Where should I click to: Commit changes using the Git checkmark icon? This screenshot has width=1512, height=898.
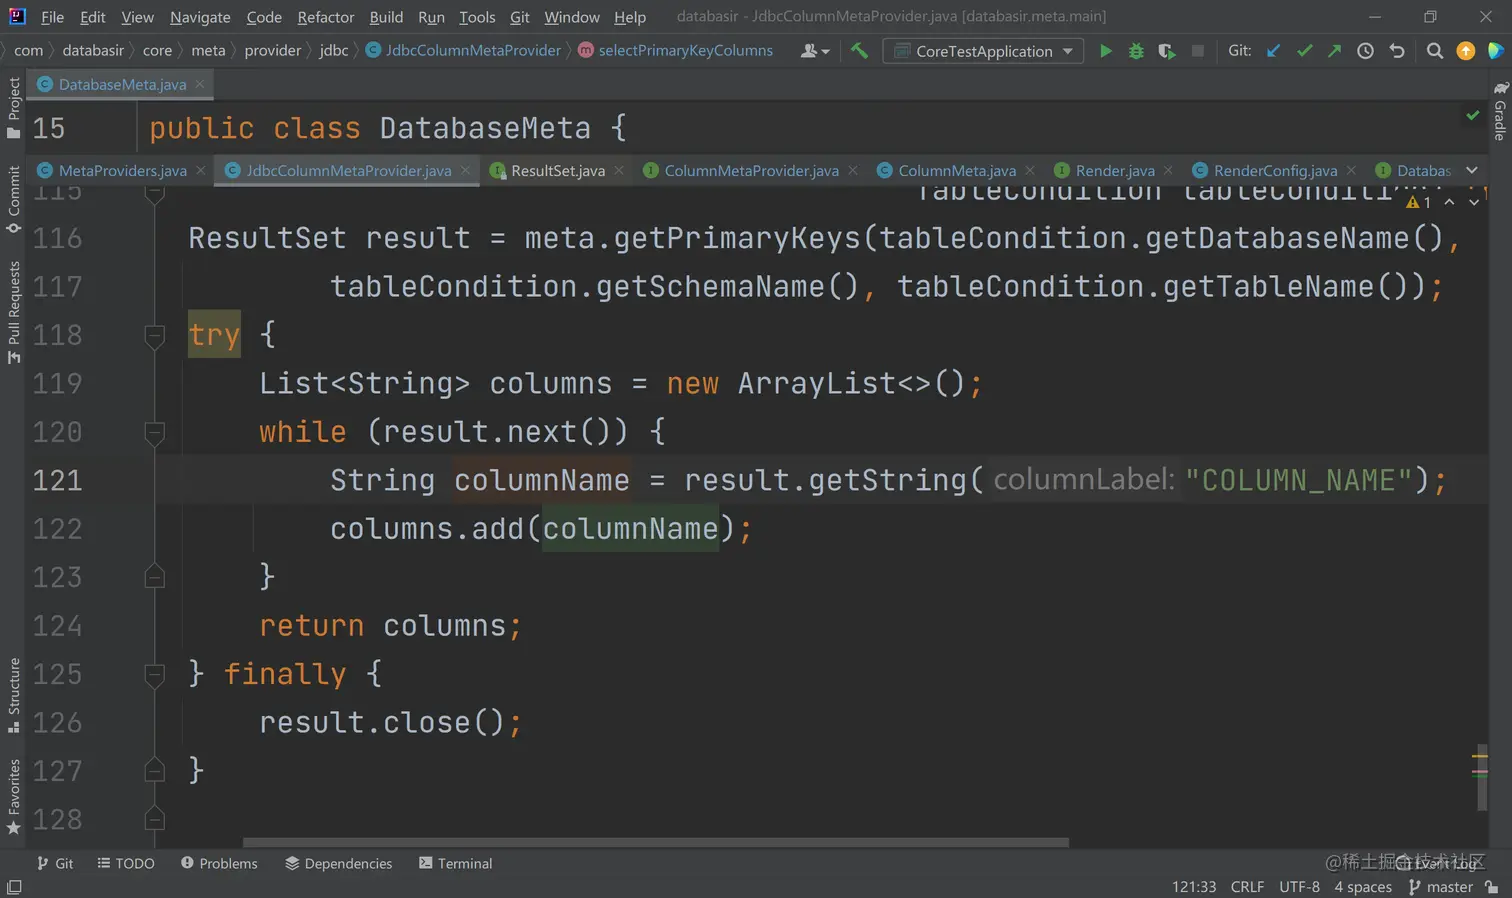coord(1304,50)
